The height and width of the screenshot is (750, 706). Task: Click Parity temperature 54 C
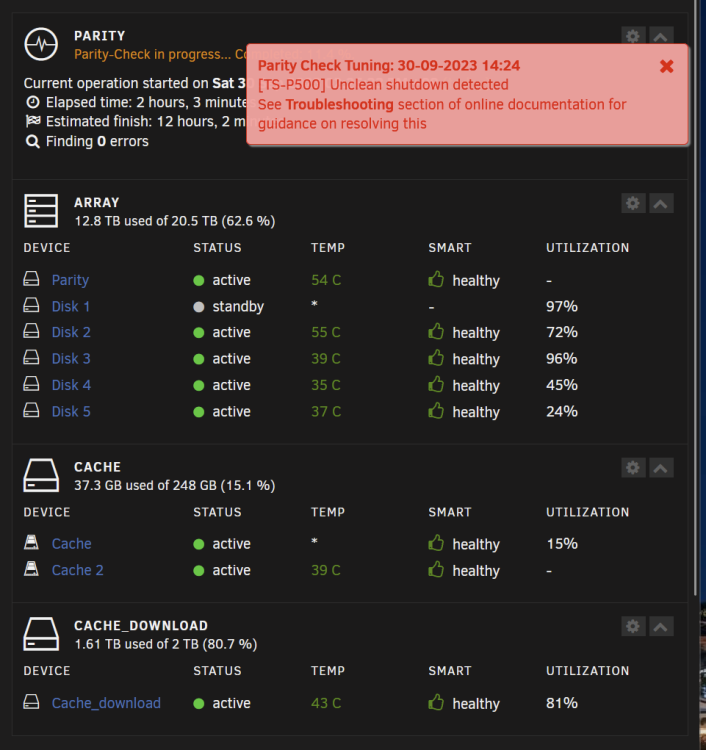[326, 280]
